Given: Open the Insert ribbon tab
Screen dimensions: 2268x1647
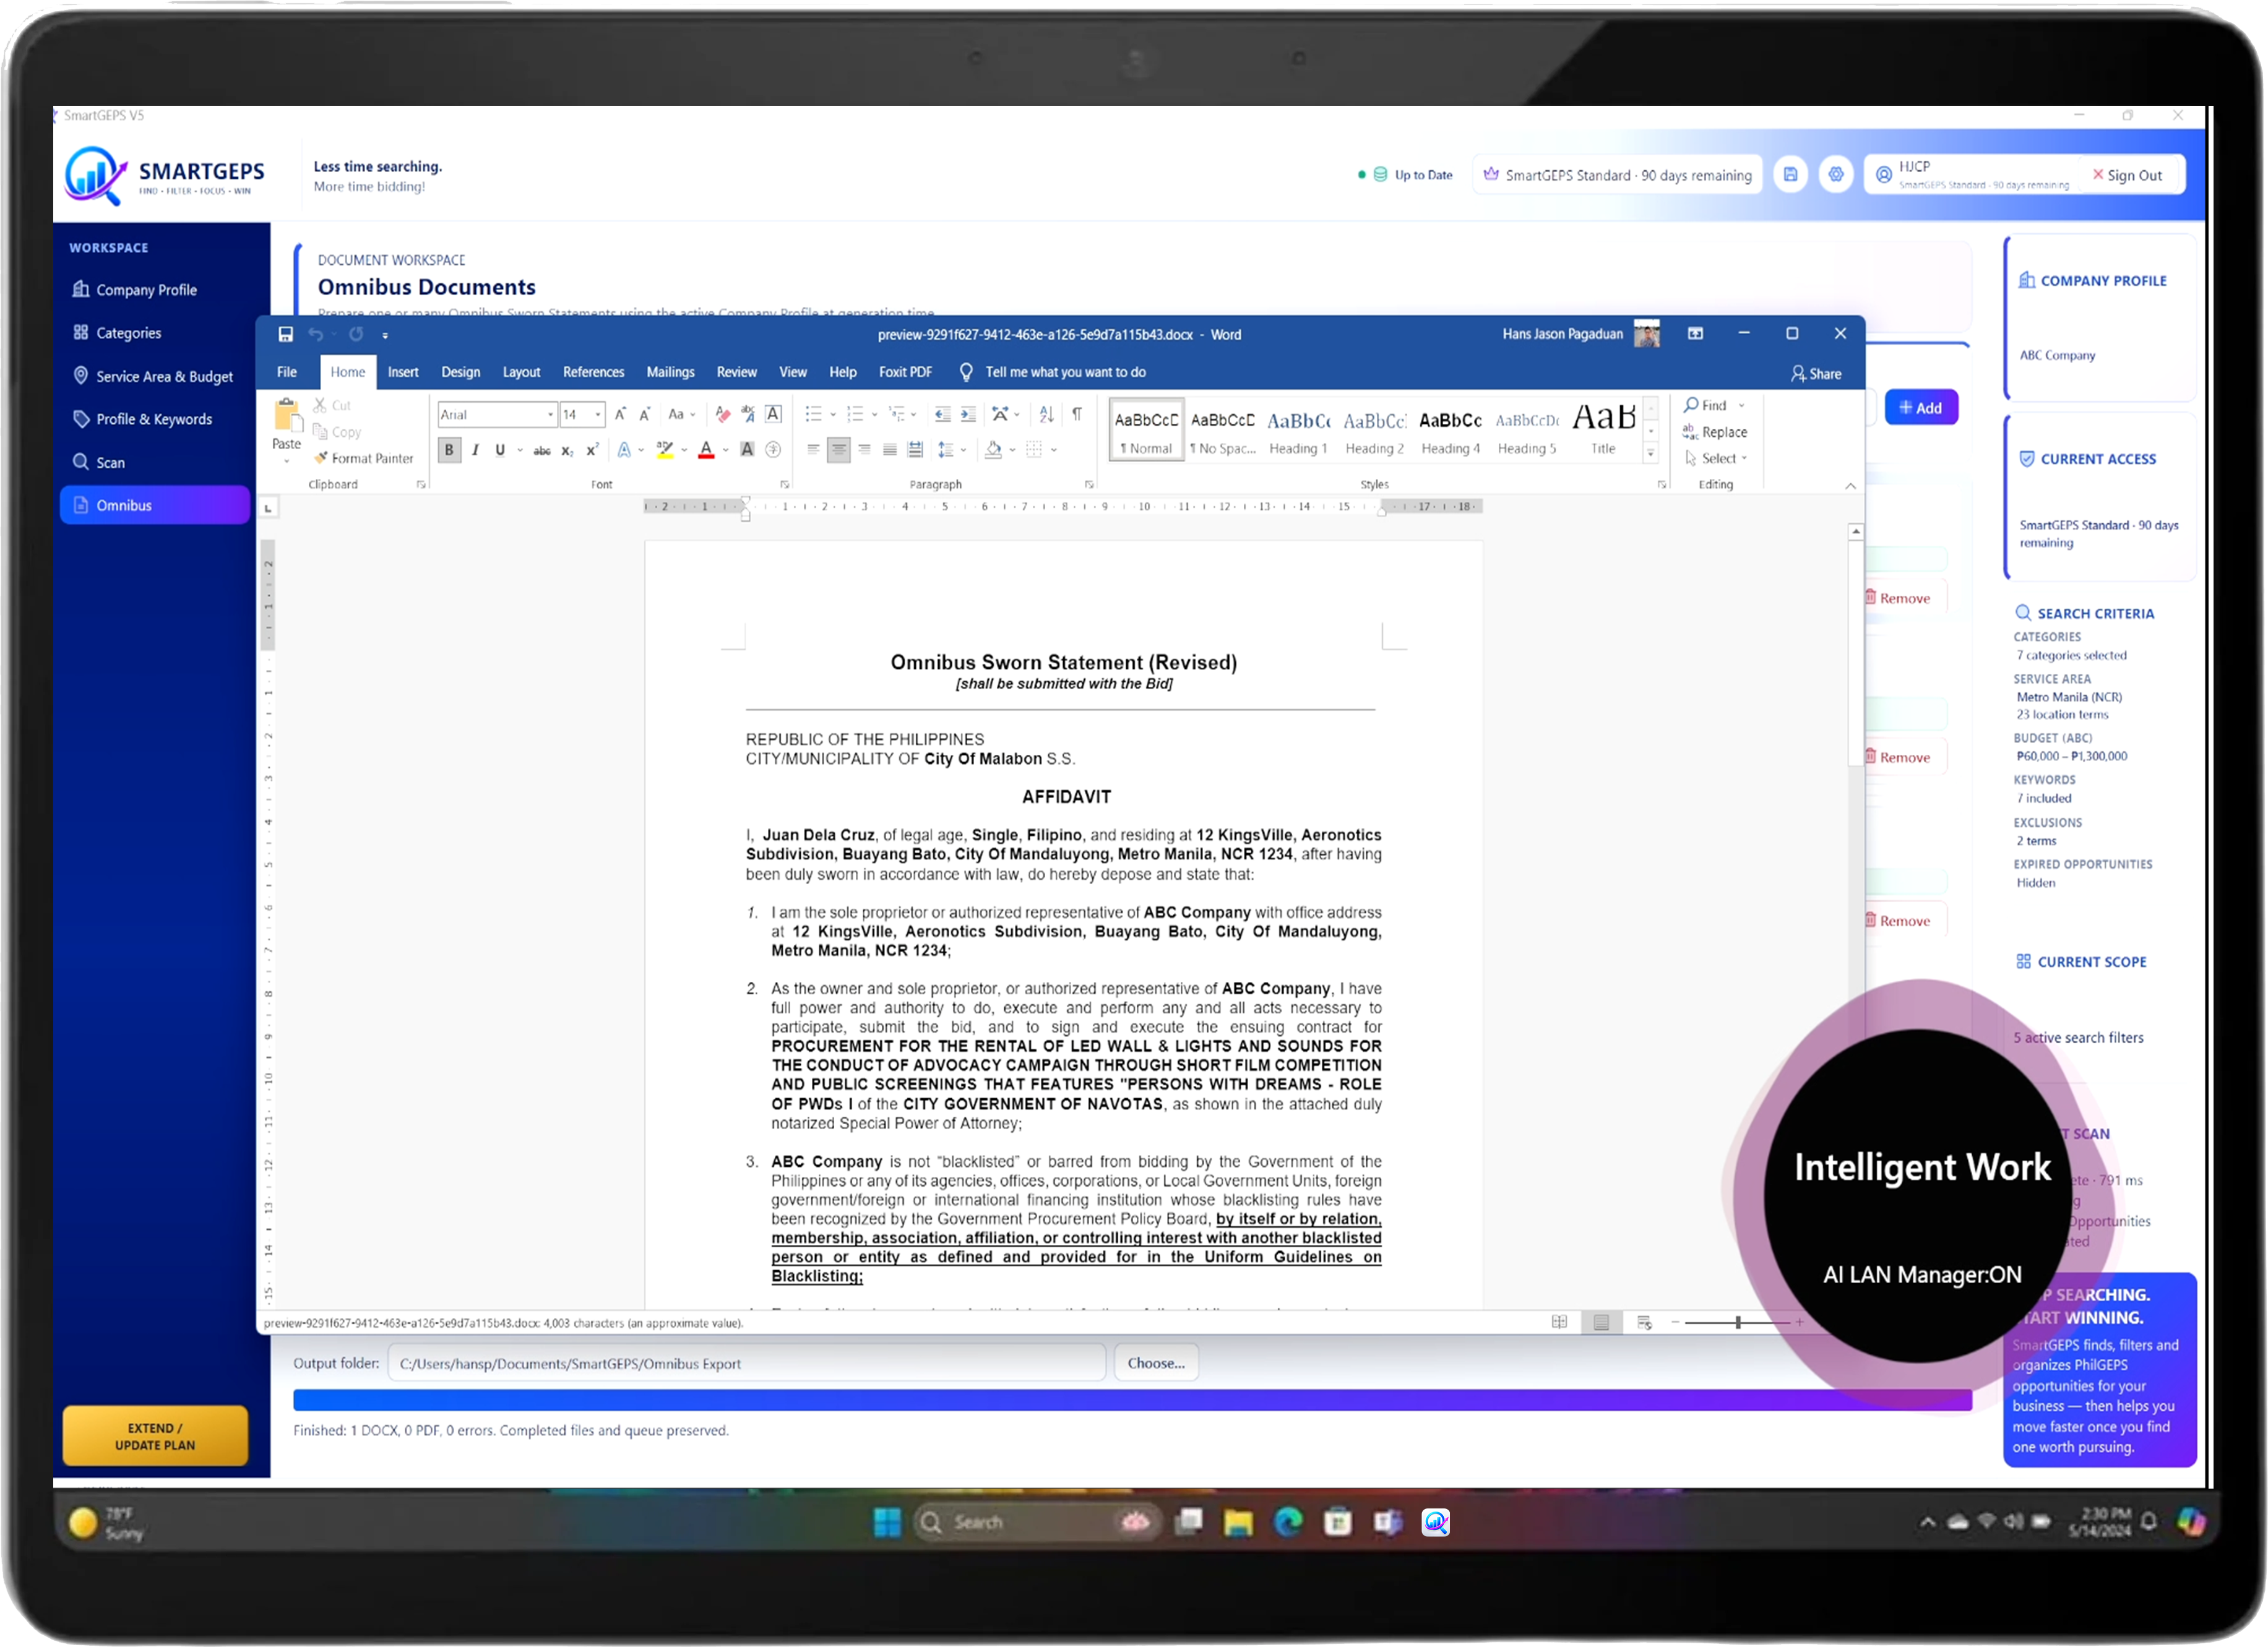Looking at the screenshot, I should [403, 372].
